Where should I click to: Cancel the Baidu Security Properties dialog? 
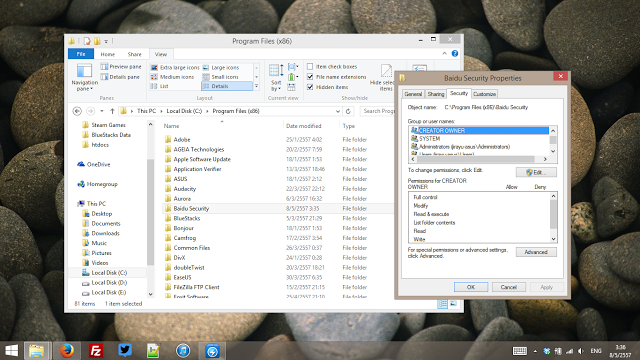[x=509, y=287]
